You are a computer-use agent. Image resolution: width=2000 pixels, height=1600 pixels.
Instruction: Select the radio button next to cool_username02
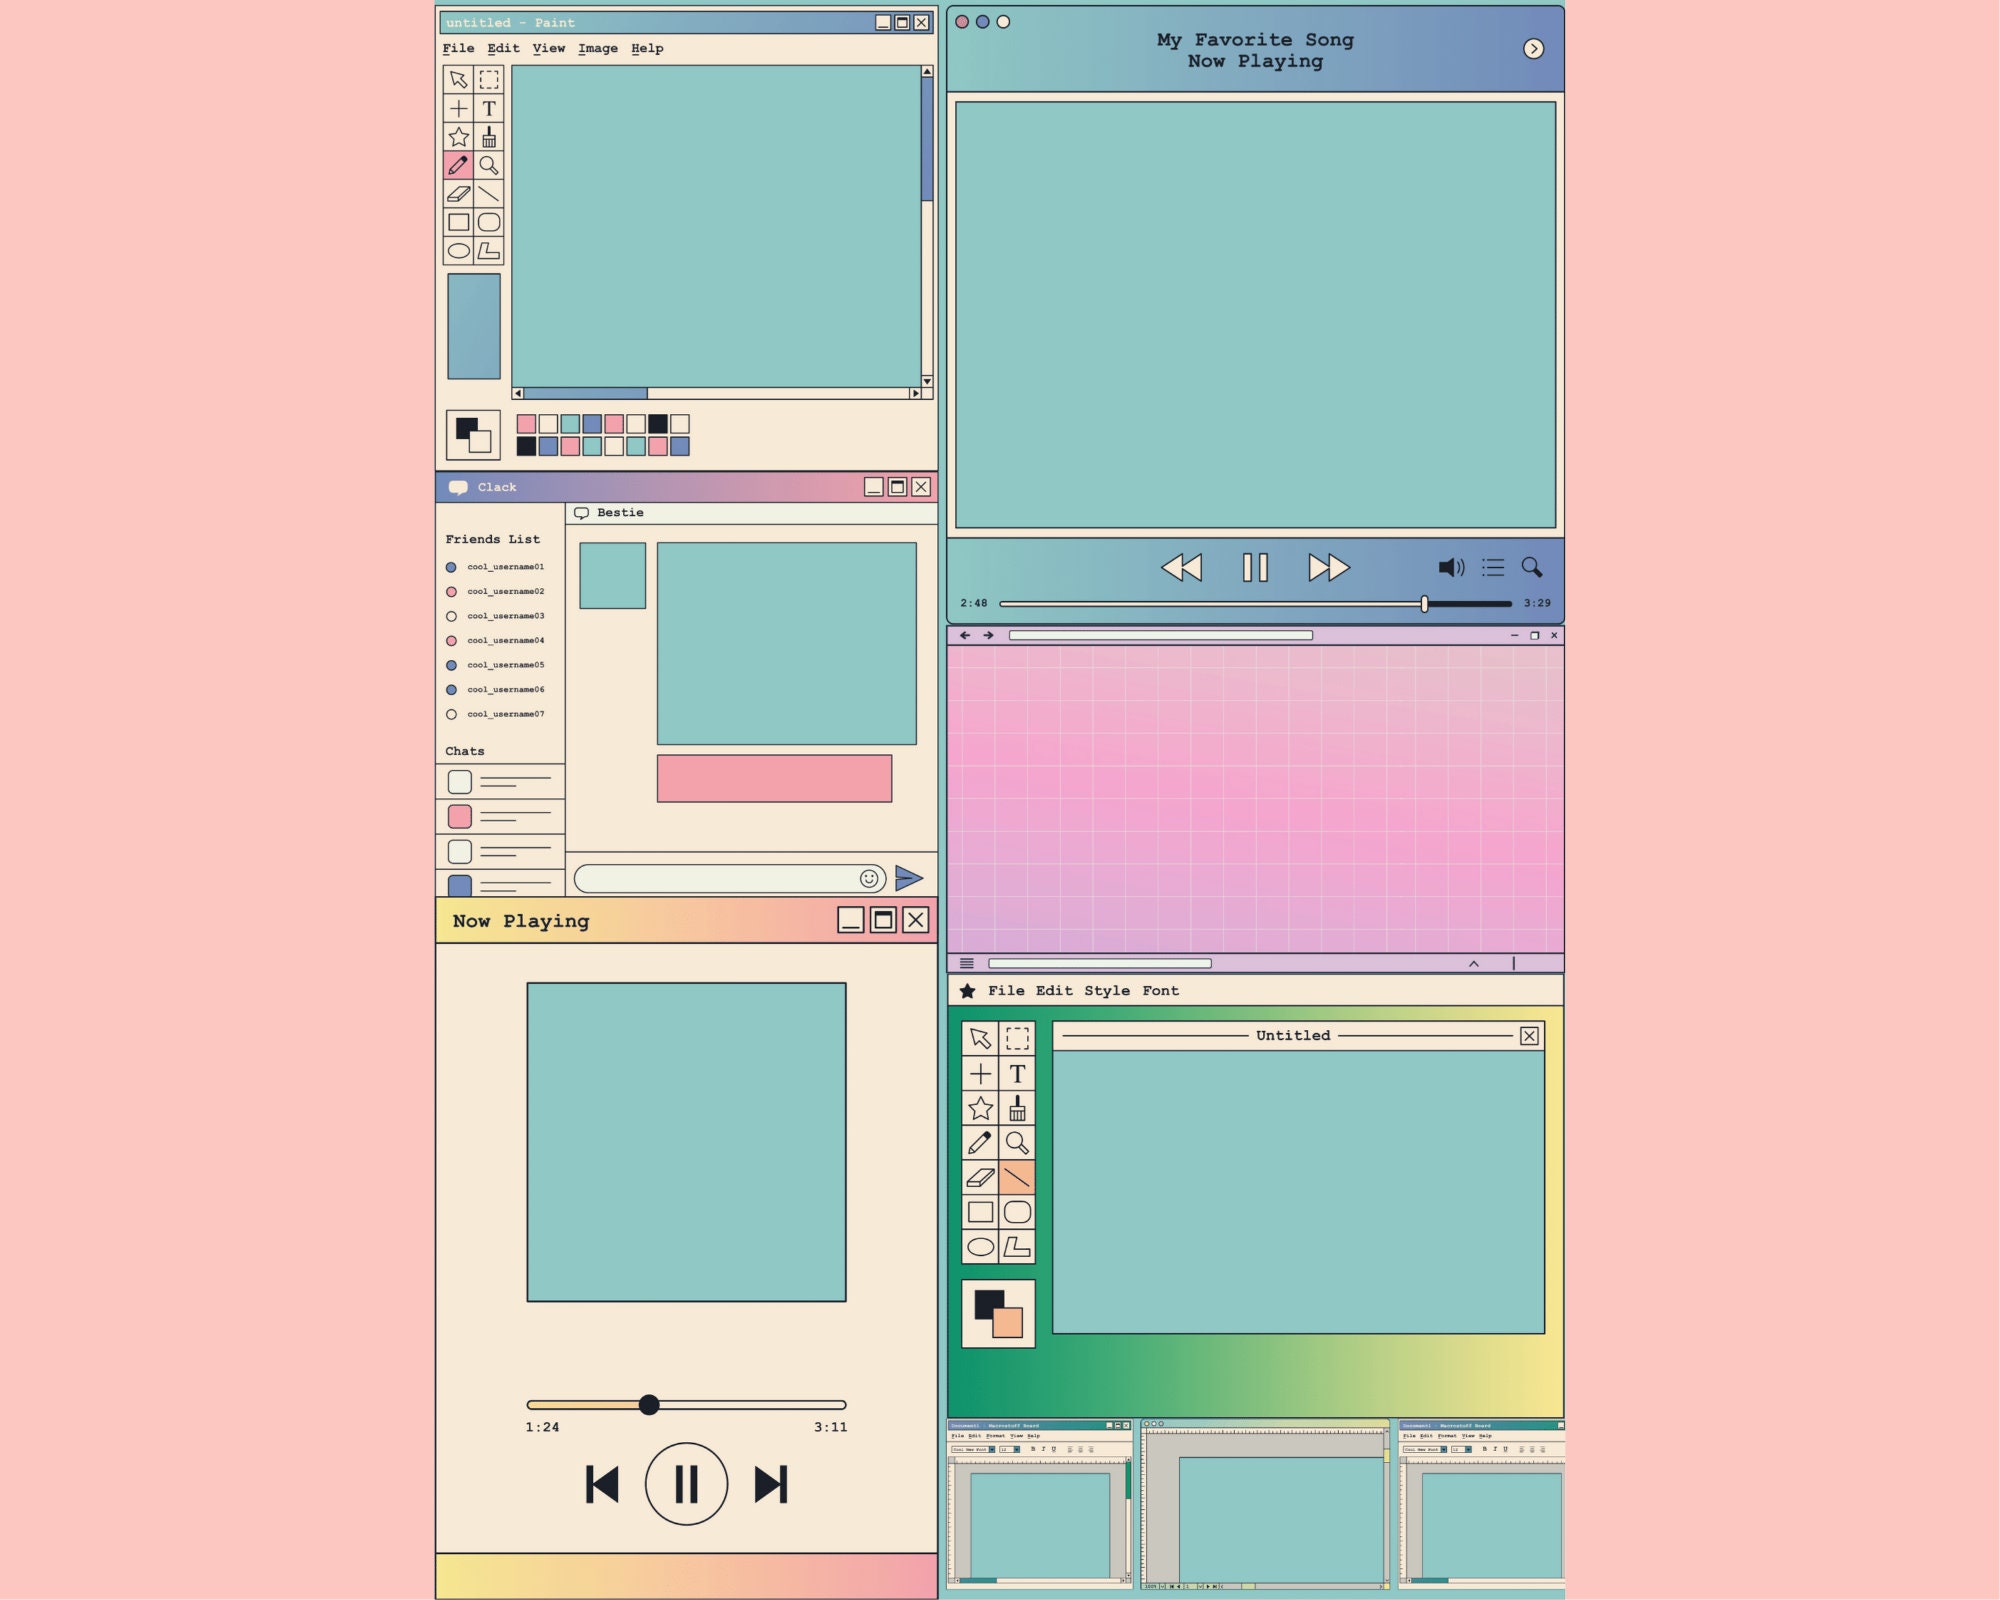(452, 590)
